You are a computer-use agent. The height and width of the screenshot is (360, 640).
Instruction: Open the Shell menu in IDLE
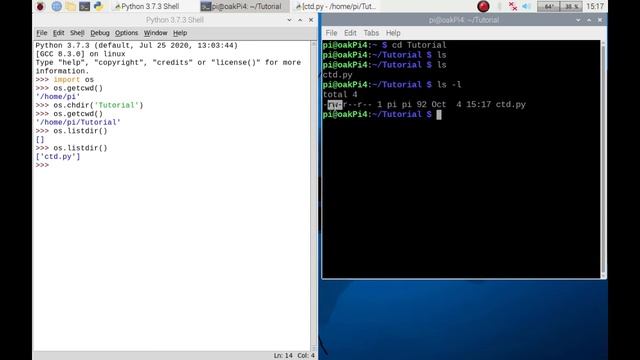click(77, 33)
